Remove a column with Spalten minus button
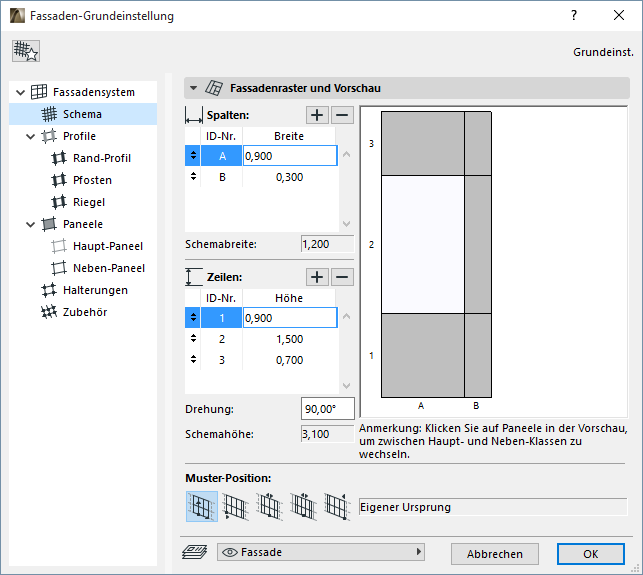Screen dimensions: 643x575 [342, 115]
